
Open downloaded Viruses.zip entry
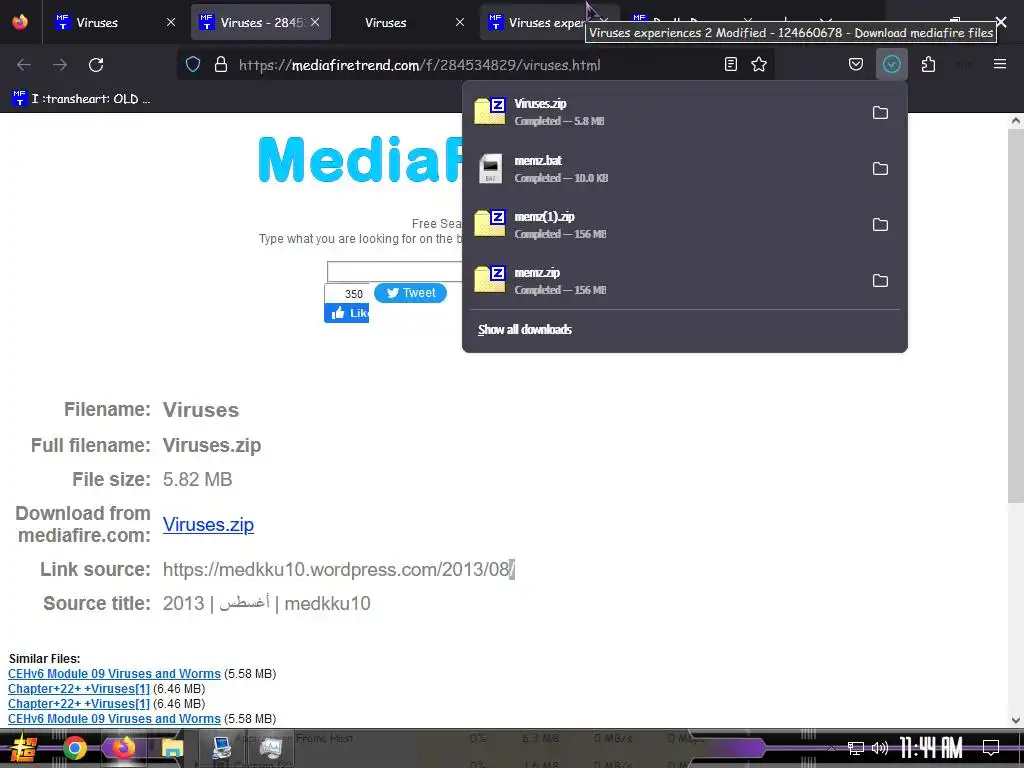click(663, 112)
